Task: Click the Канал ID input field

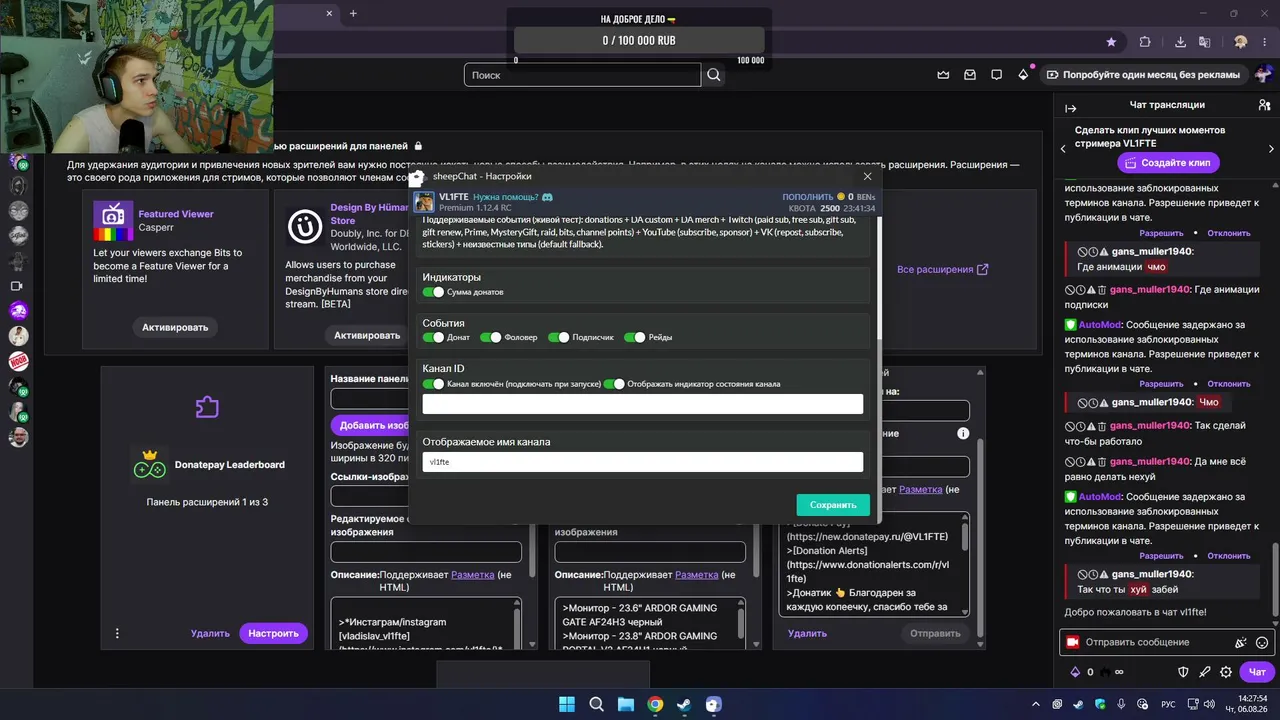Action: 642,404
